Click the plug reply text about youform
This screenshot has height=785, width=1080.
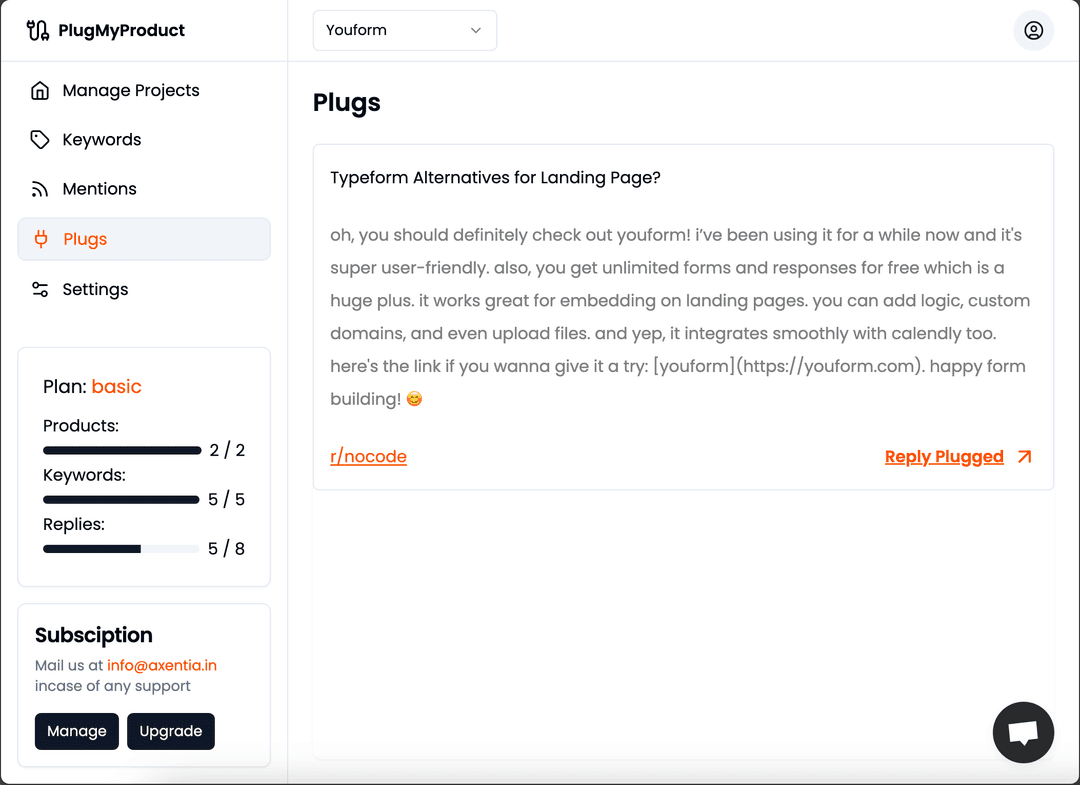tap(681, 317)
